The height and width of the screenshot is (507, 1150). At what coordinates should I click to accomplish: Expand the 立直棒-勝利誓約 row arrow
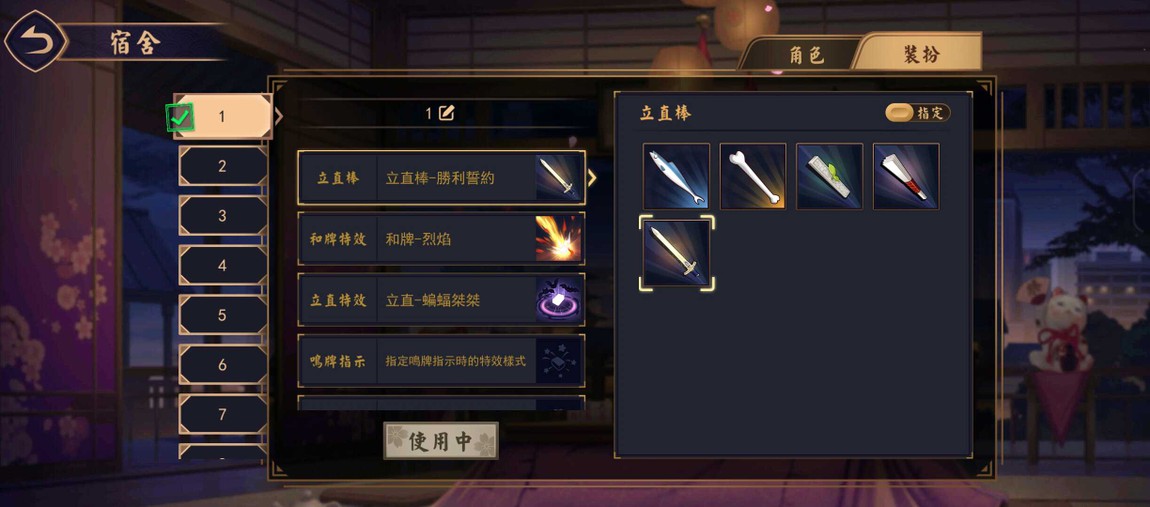coord(592,178)
